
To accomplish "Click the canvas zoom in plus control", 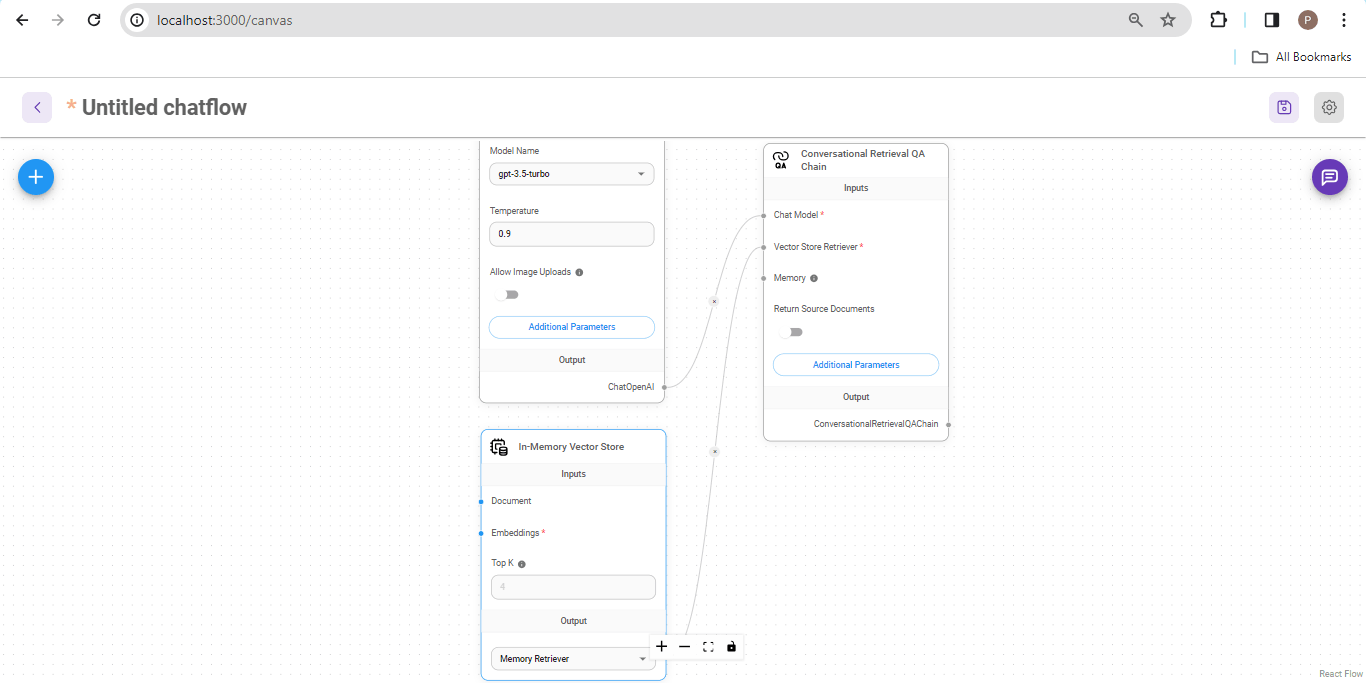I will click(x=662, y=647).
